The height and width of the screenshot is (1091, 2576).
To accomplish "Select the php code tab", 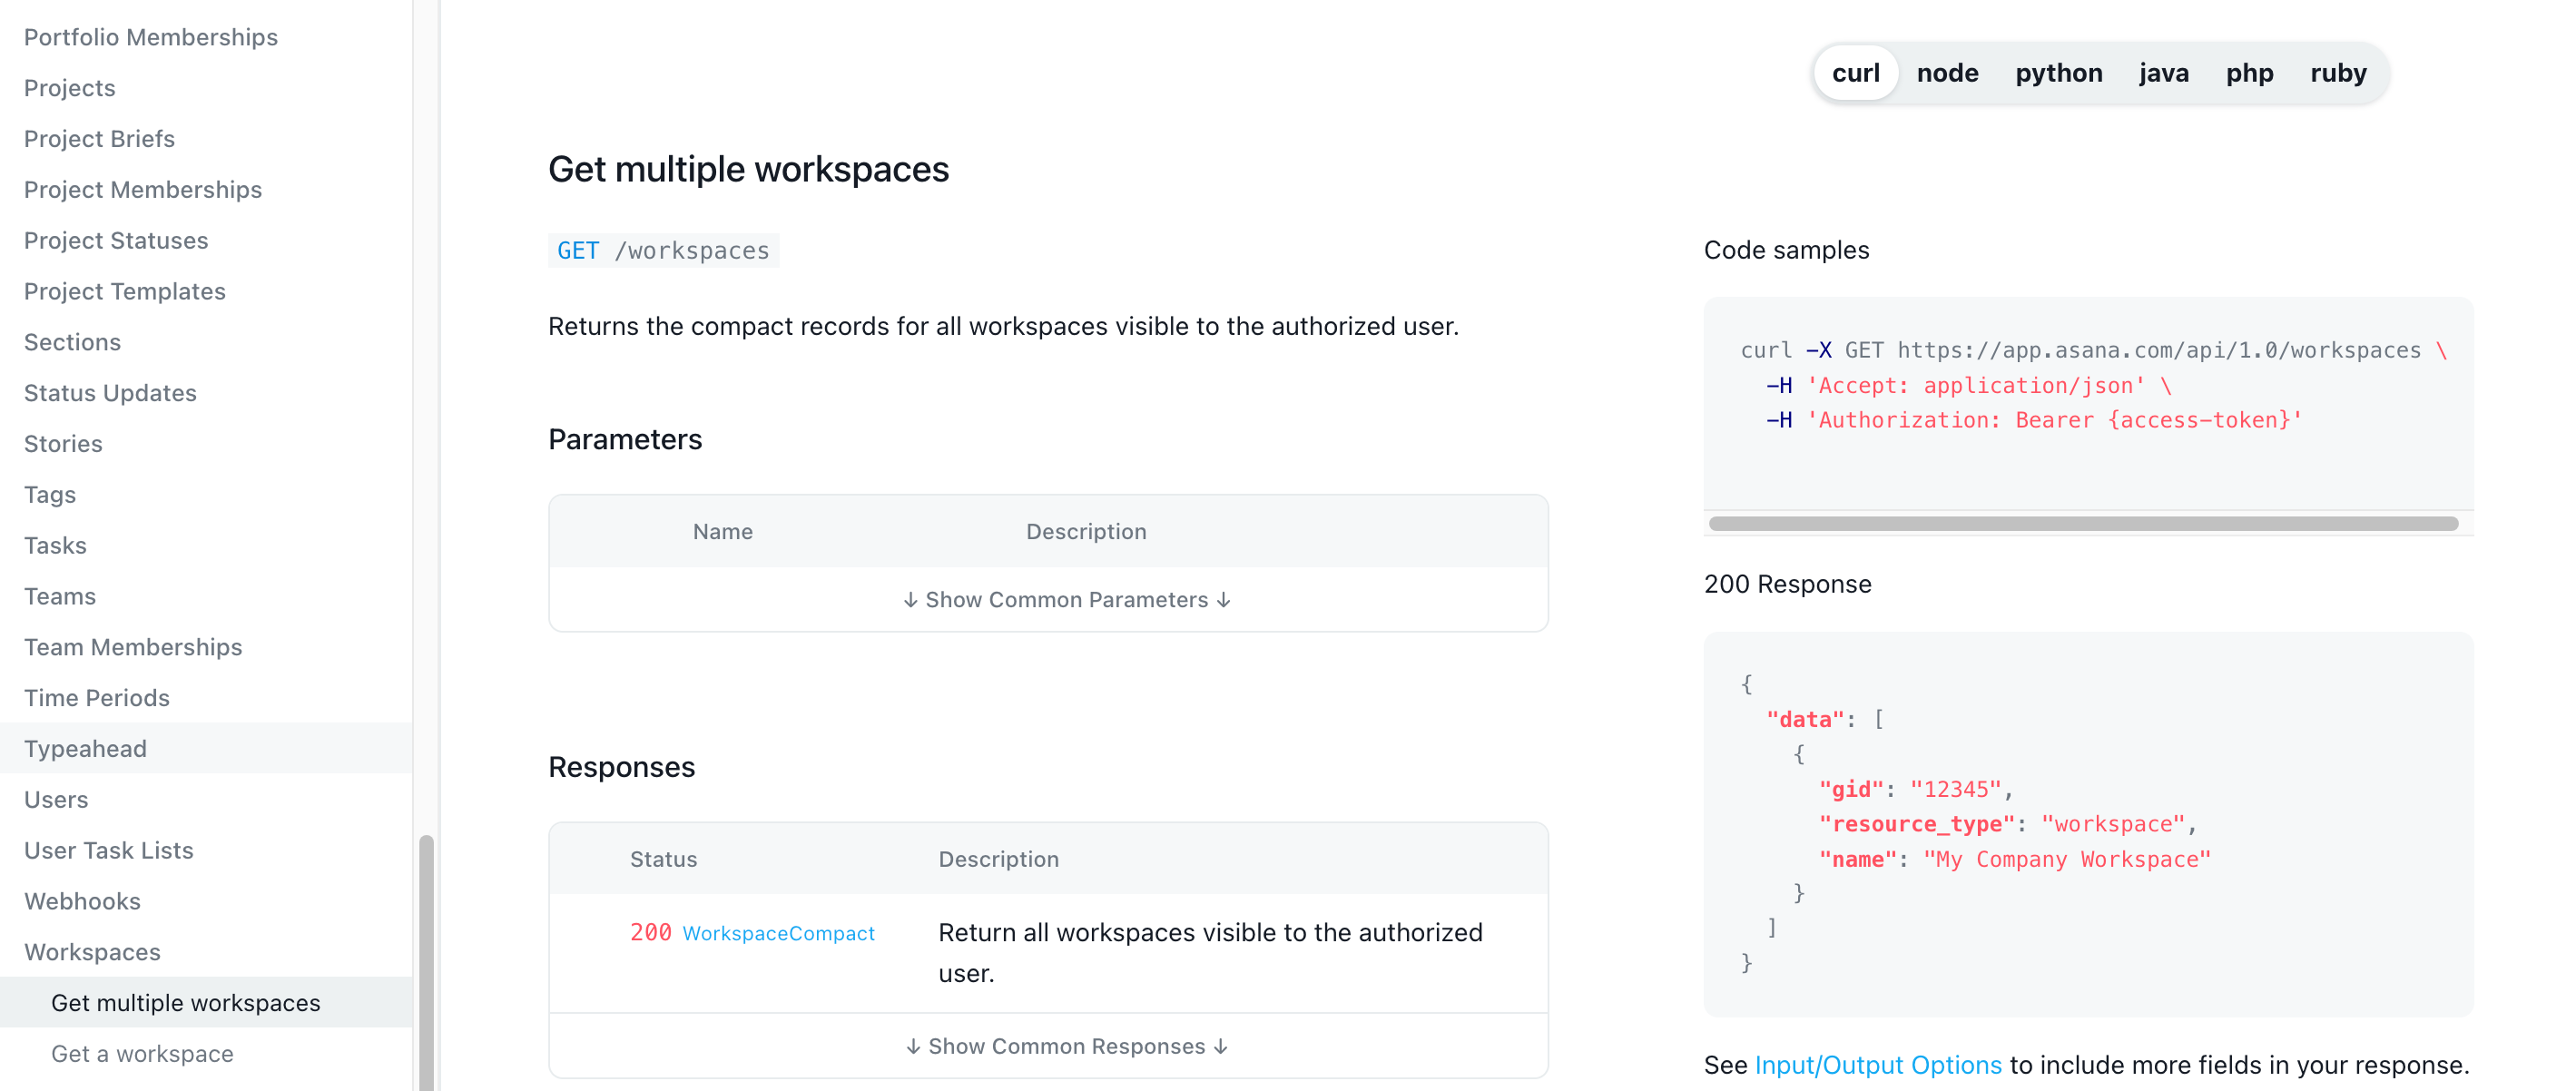I will click(2248, 73).
